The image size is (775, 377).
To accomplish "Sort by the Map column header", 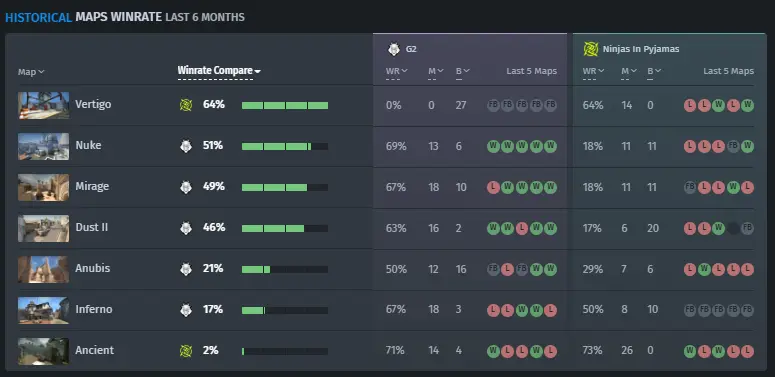I will 31,72.
